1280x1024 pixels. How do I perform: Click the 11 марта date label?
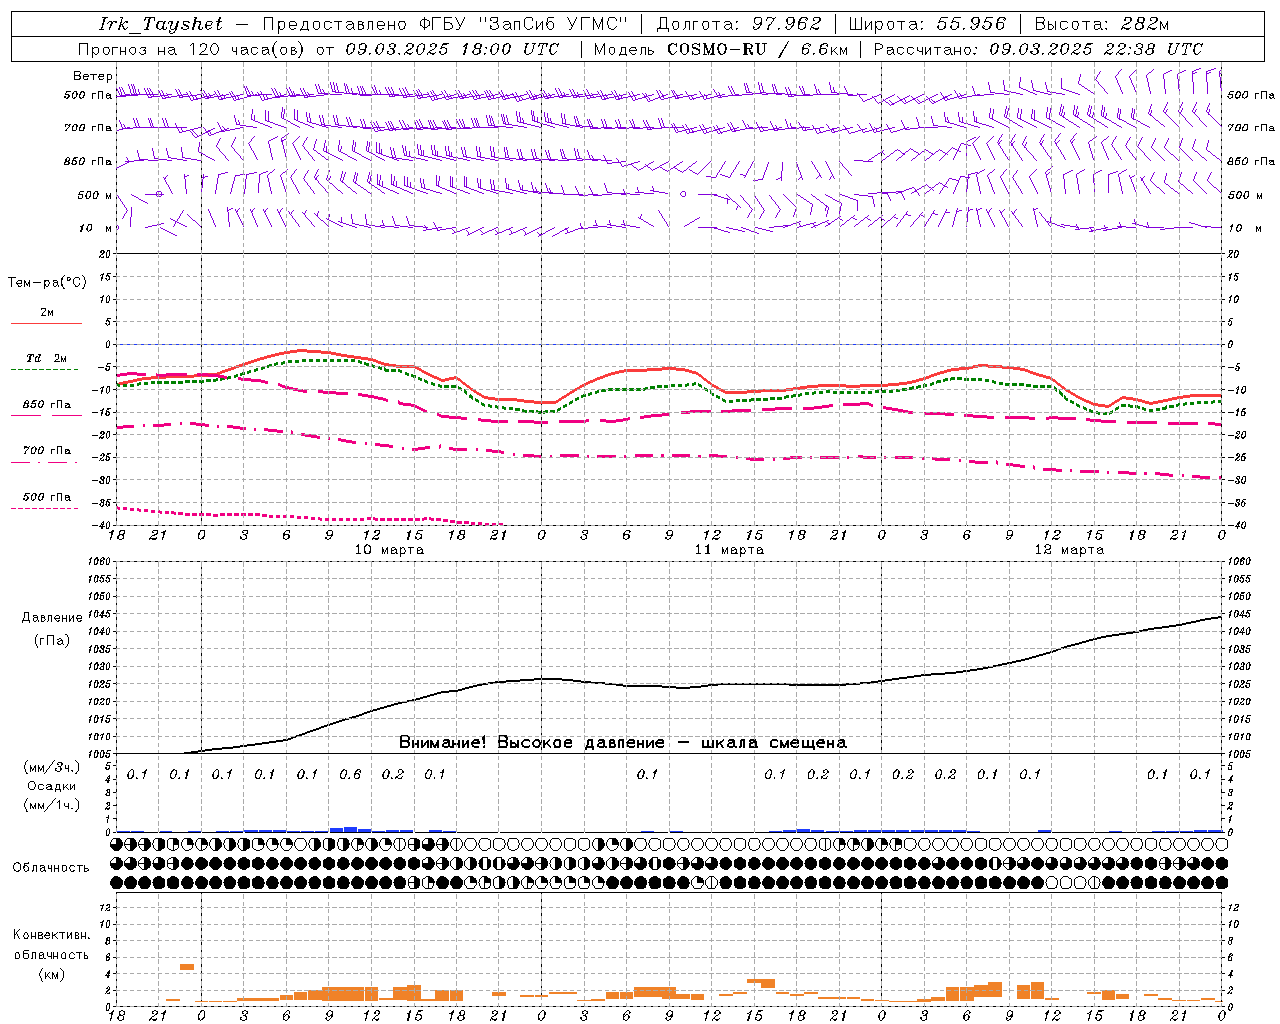point(729,550)
